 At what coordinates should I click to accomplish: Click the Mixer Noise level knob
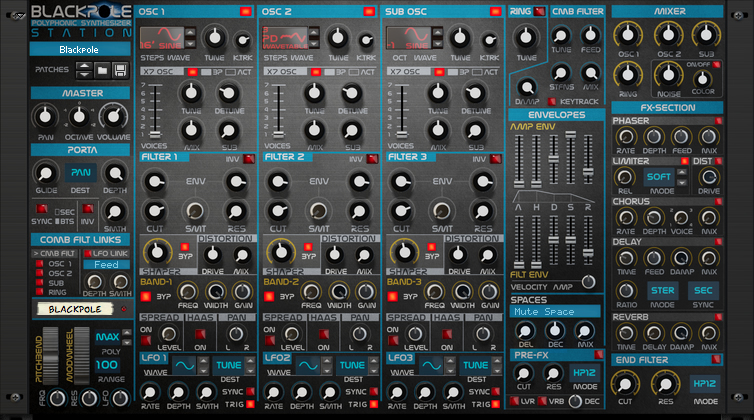tap(668, 75)
